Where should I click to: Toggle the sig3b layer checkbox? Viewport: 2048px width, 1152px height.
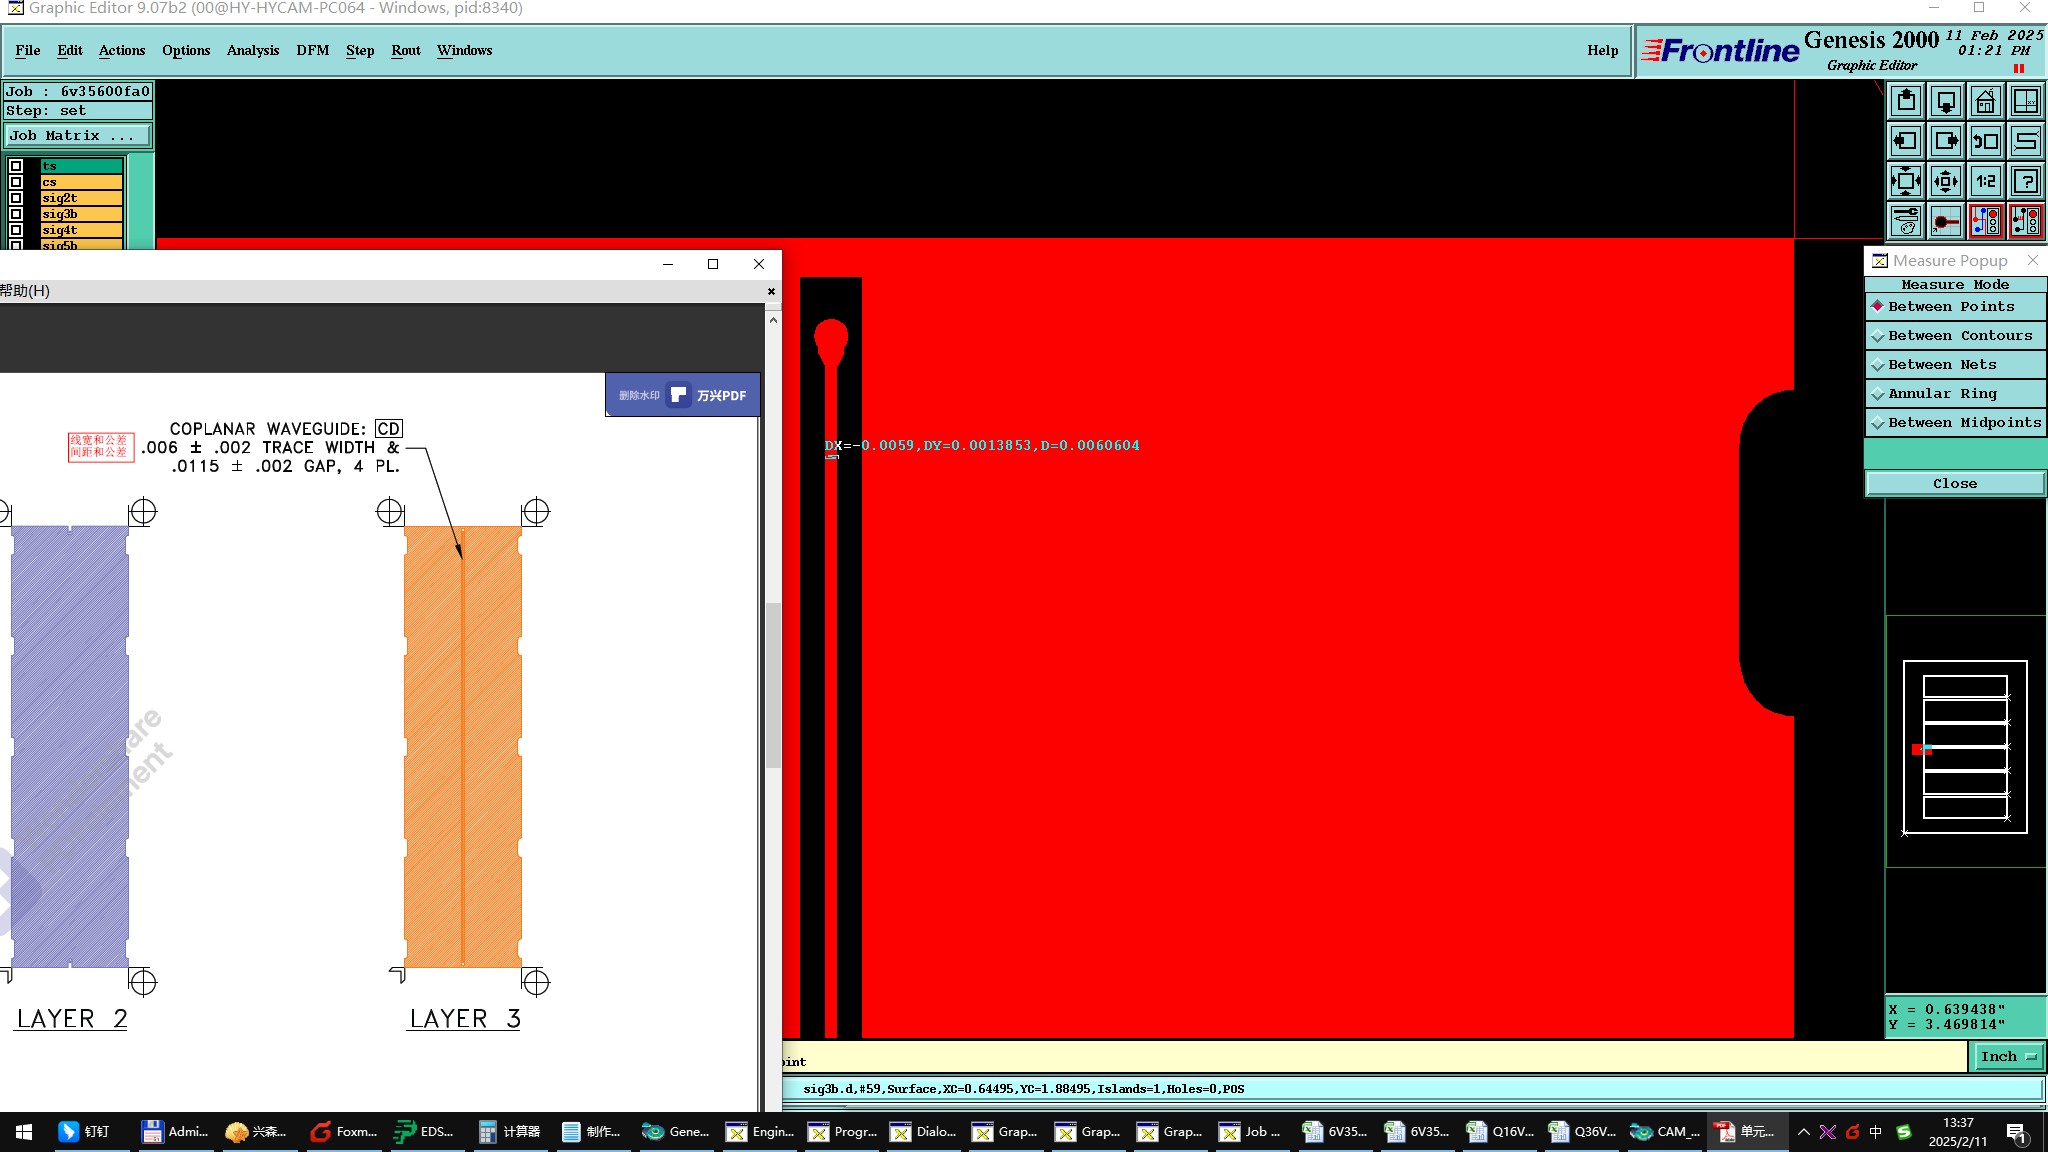[x=16, y=214]
